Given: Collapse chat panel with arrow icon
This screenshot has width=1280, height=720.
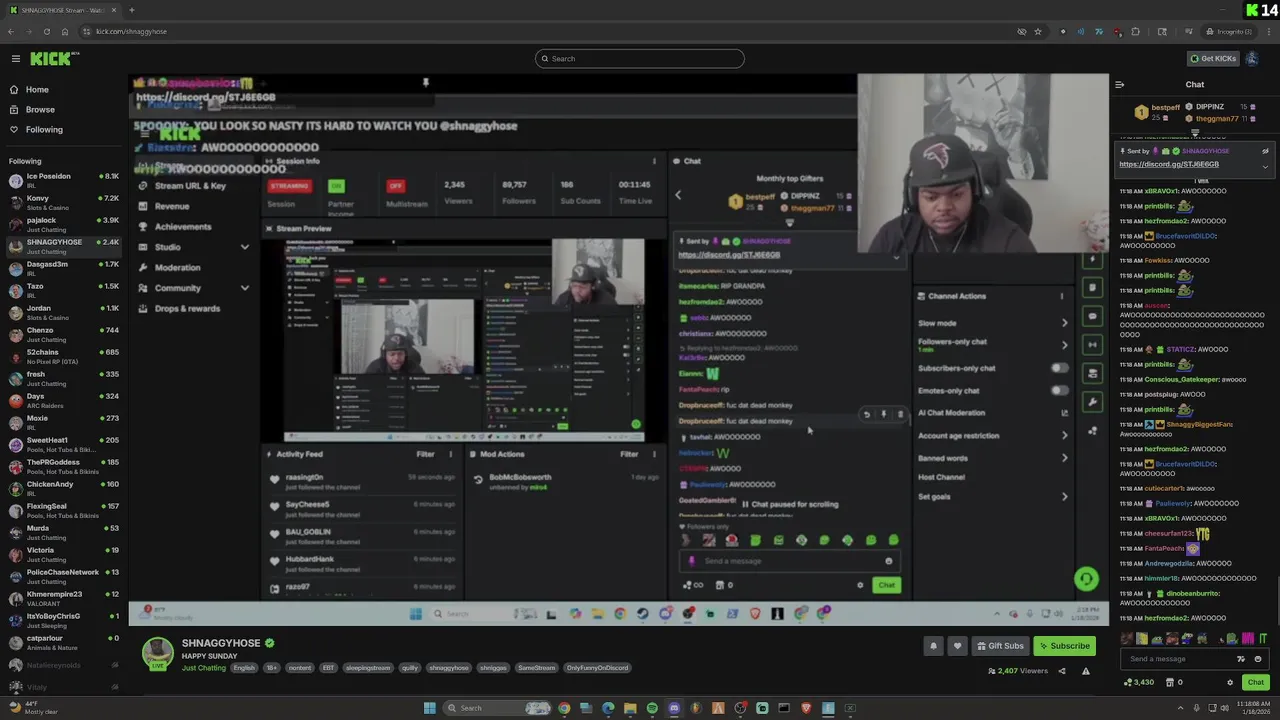Looking at the screenshot, I should tap(1120, 85).
